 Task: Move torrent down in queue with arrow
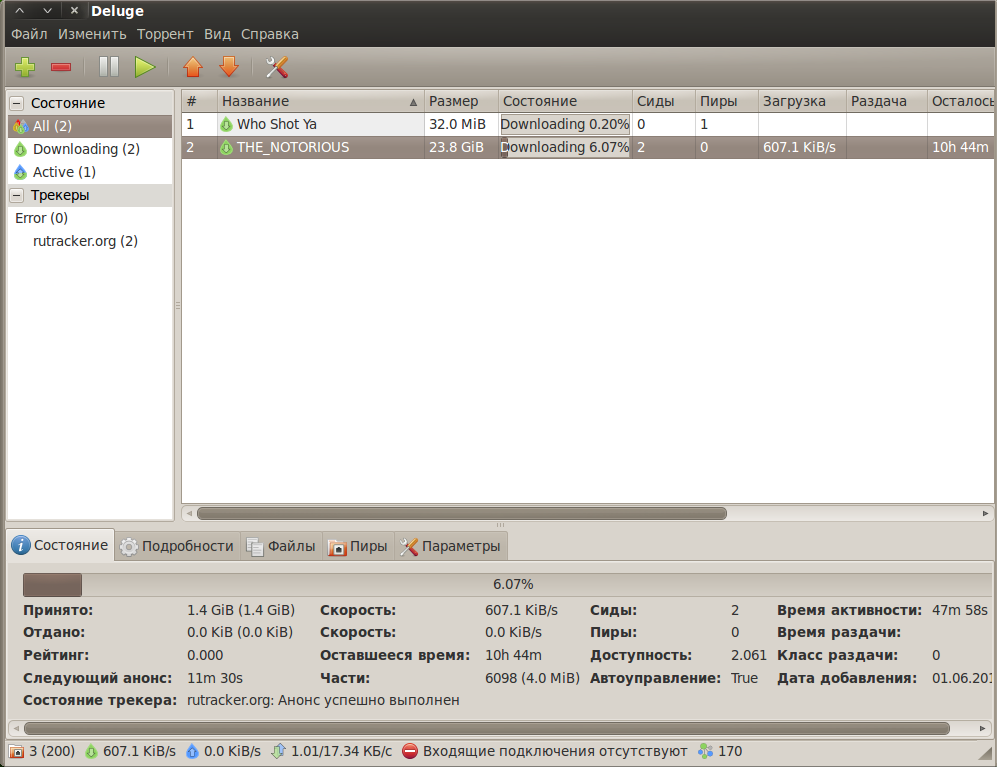229,67
